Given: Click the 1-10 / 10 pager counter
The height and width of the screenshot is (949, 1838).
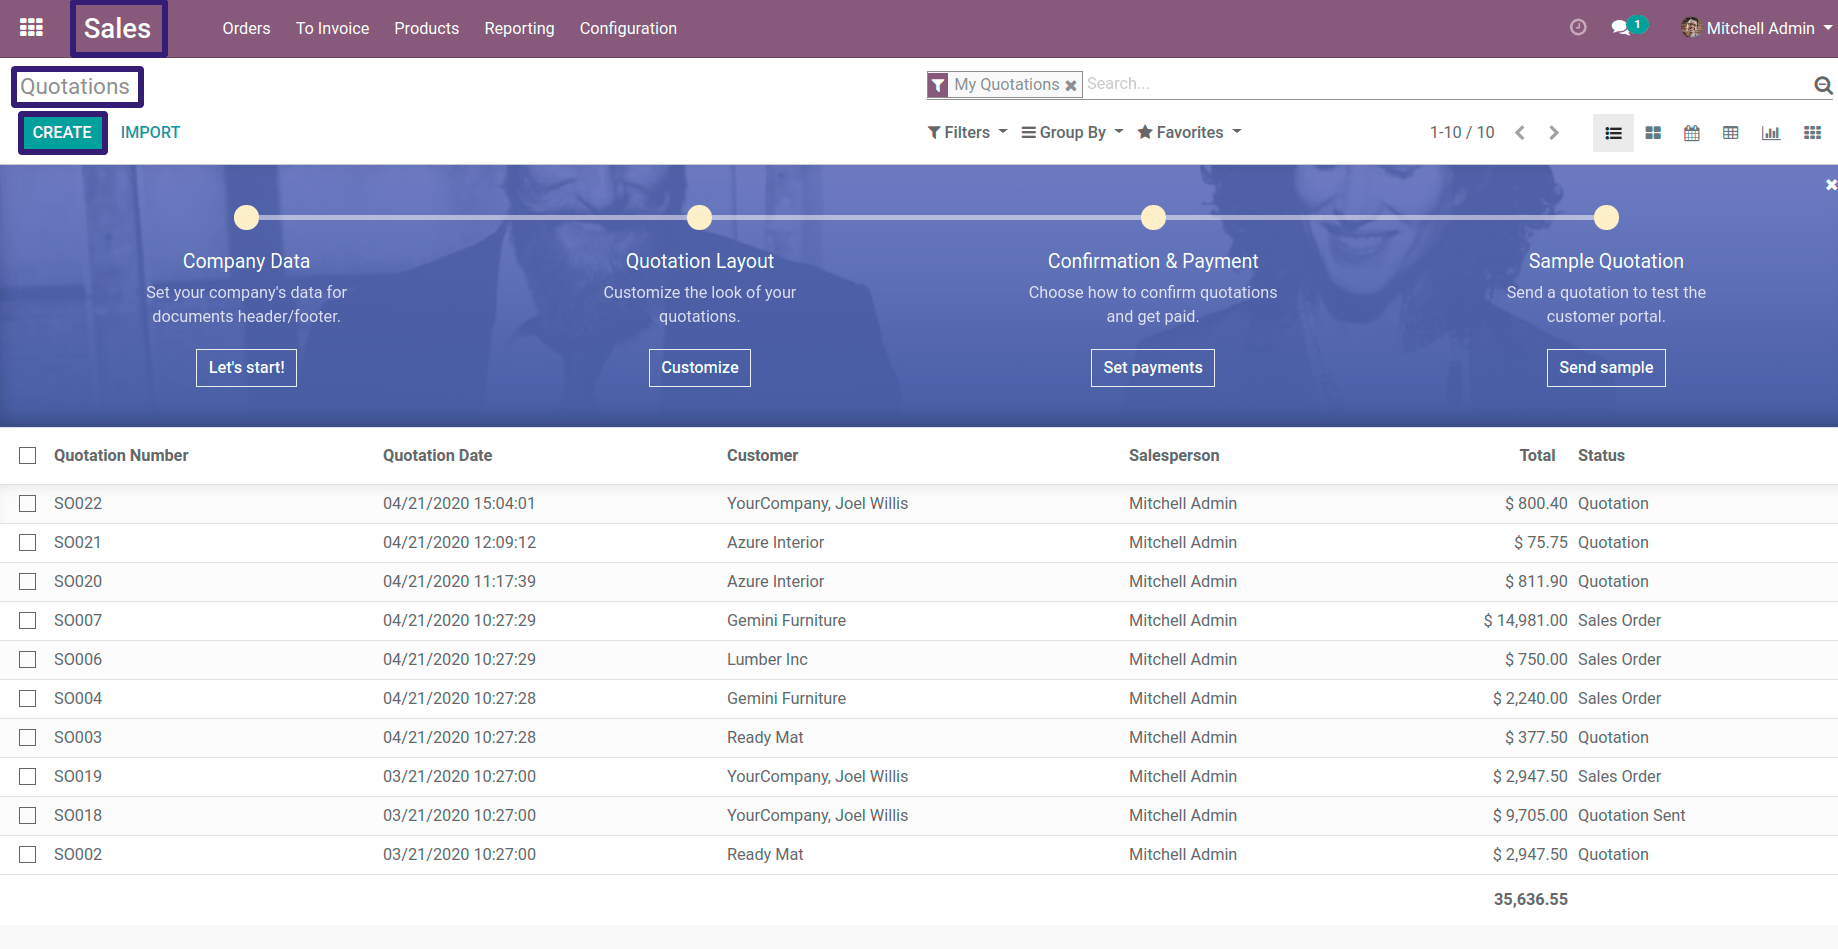Looking at the screenshot, I should tap(1462, 133).
